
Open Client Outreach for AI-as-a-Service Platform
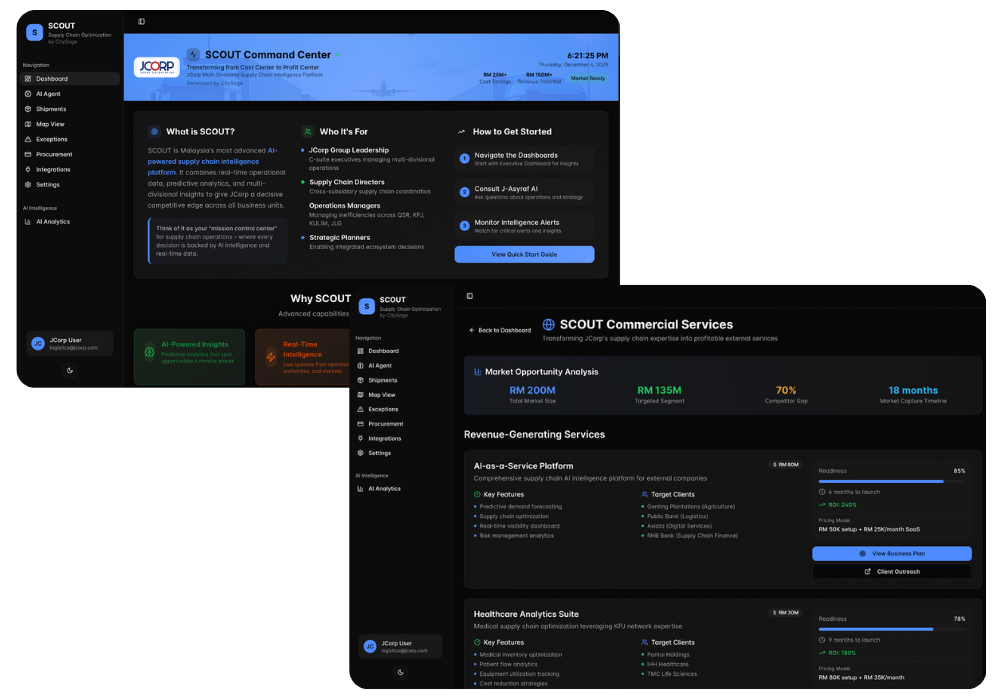(891, 571)
